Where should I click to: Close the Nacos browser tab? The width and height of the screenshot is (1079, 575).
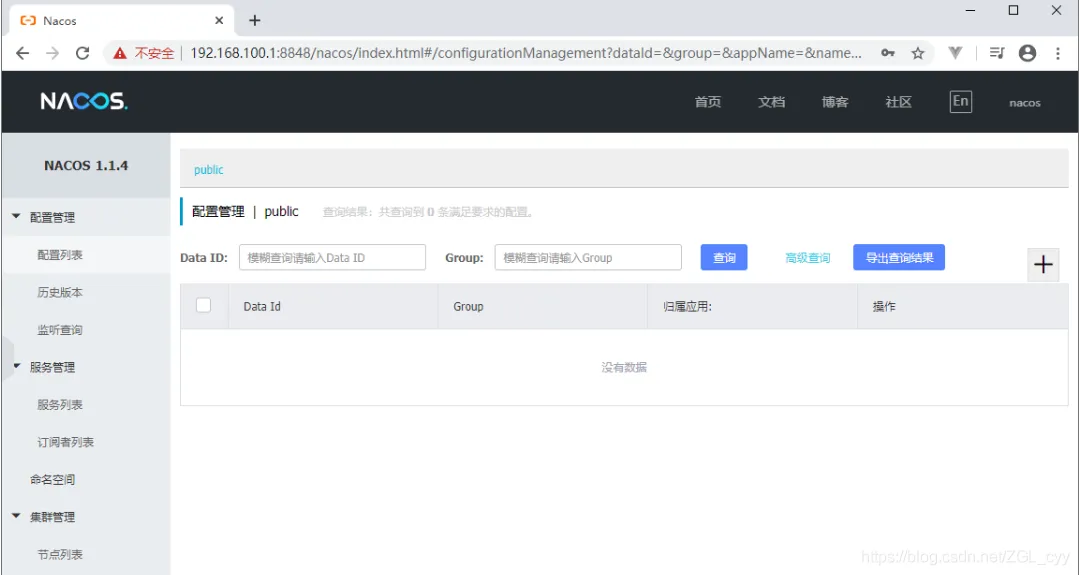pos(219,21)
